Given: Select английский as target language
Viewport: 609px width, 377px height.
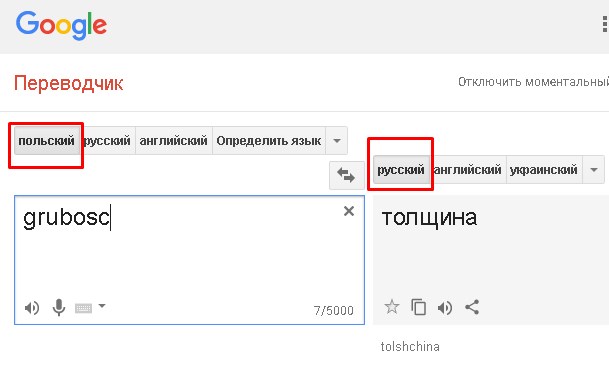Looking at the screenshot, I should (x=468, y=170).
